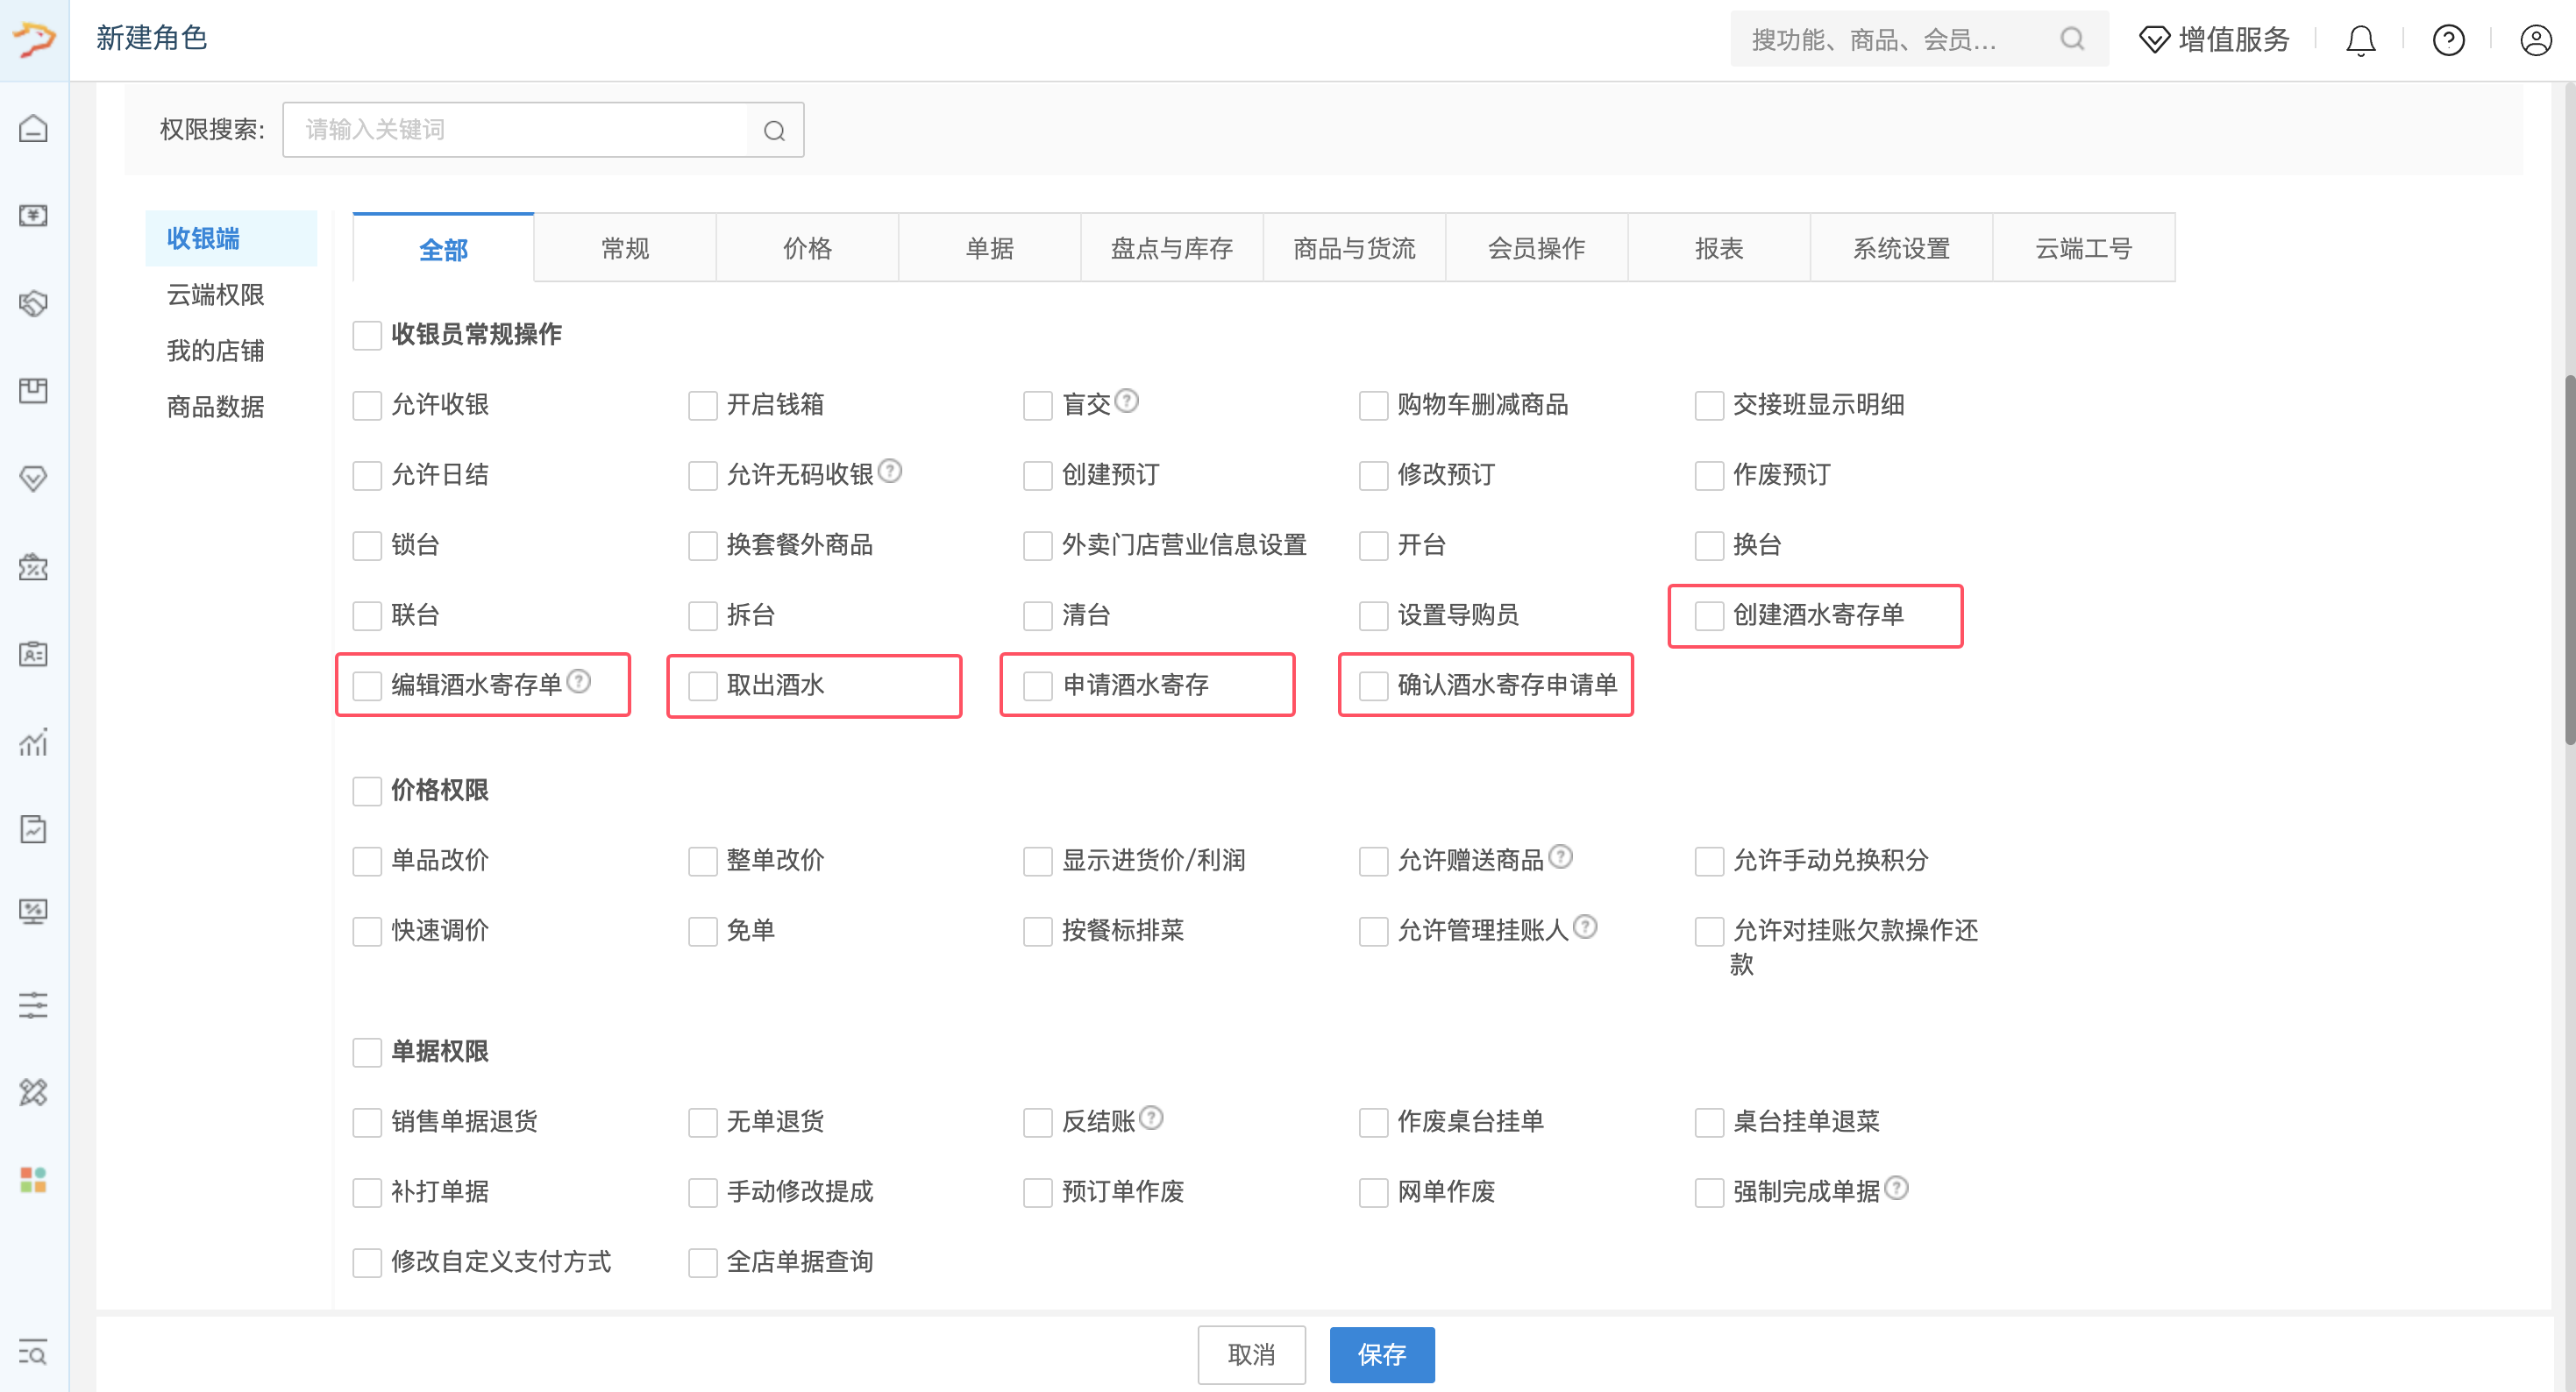Enable the 销售单据退货 checkbox
The width and height of the screenshot is (2576, 1392).
pyautogui.click(x=367, y=1122)
